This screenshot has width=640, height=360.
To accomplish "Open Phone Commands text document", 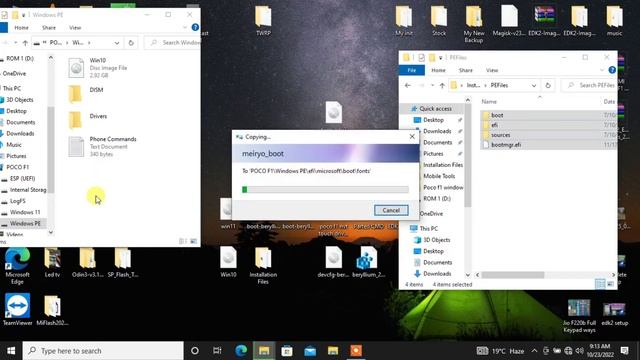I will click(102, 147).
